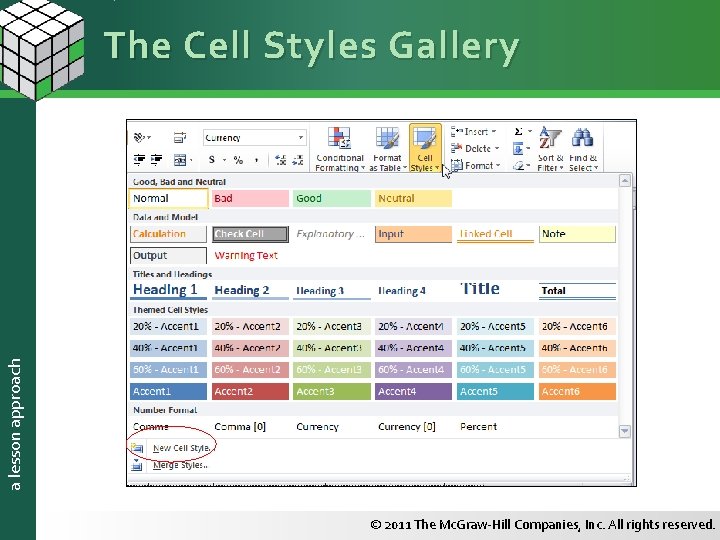The height and width of the screenshot is (540, 720).
Task: Click the Accounting dollar format icon
Action: click(212, 160)
